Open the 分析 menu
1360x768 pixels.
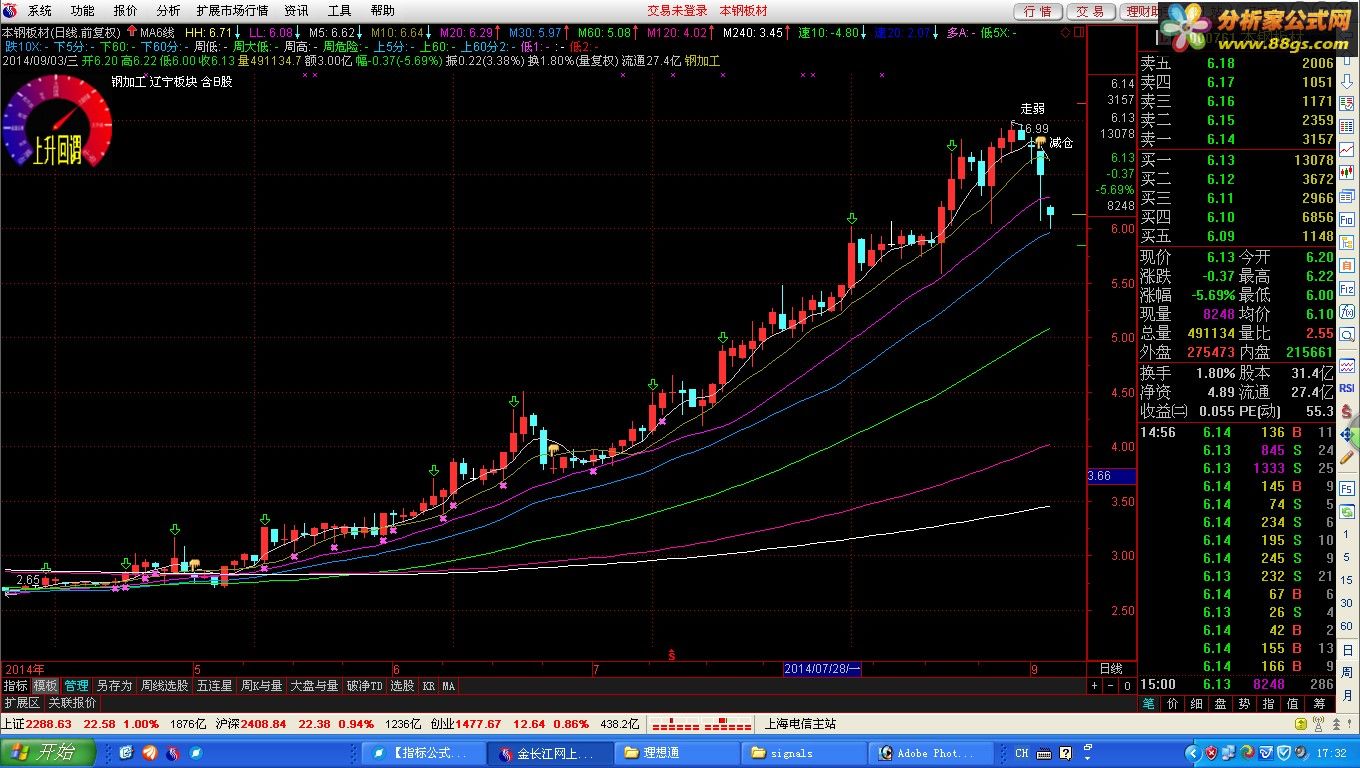[x=168, y=10]
